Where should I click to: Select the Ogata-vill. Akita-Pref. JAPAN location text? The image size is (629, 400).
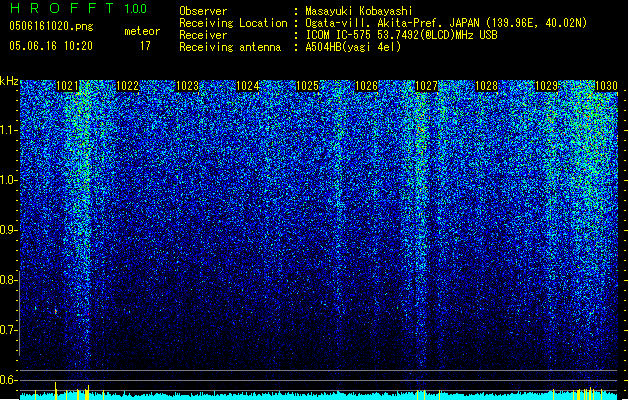point(446,23)
